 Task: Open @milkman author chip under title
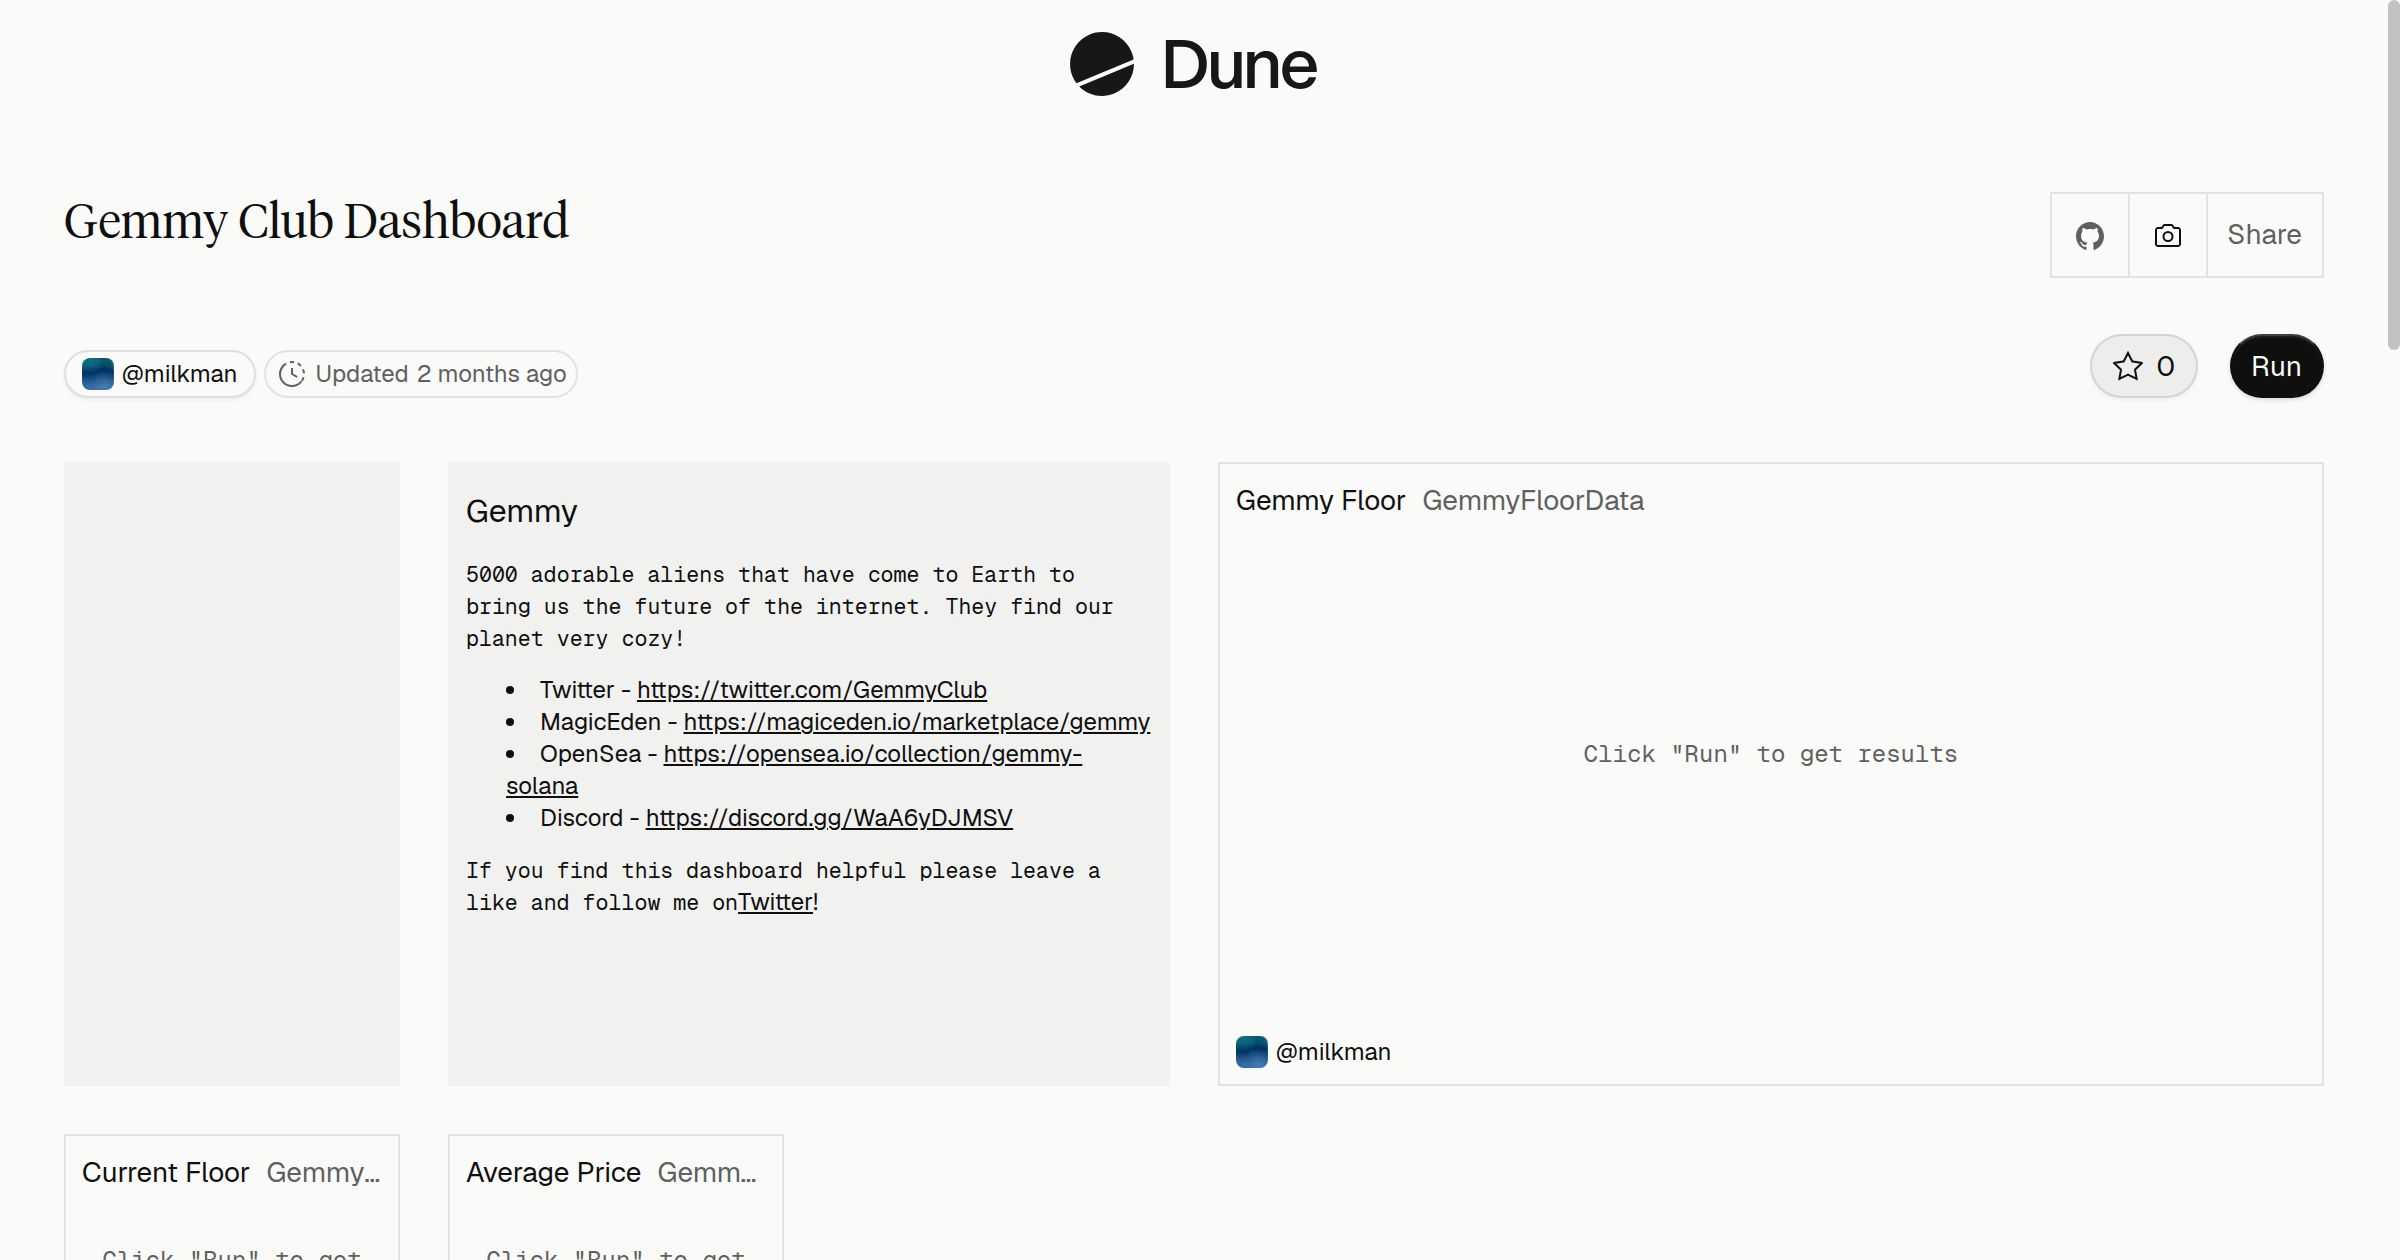[160, 374]
